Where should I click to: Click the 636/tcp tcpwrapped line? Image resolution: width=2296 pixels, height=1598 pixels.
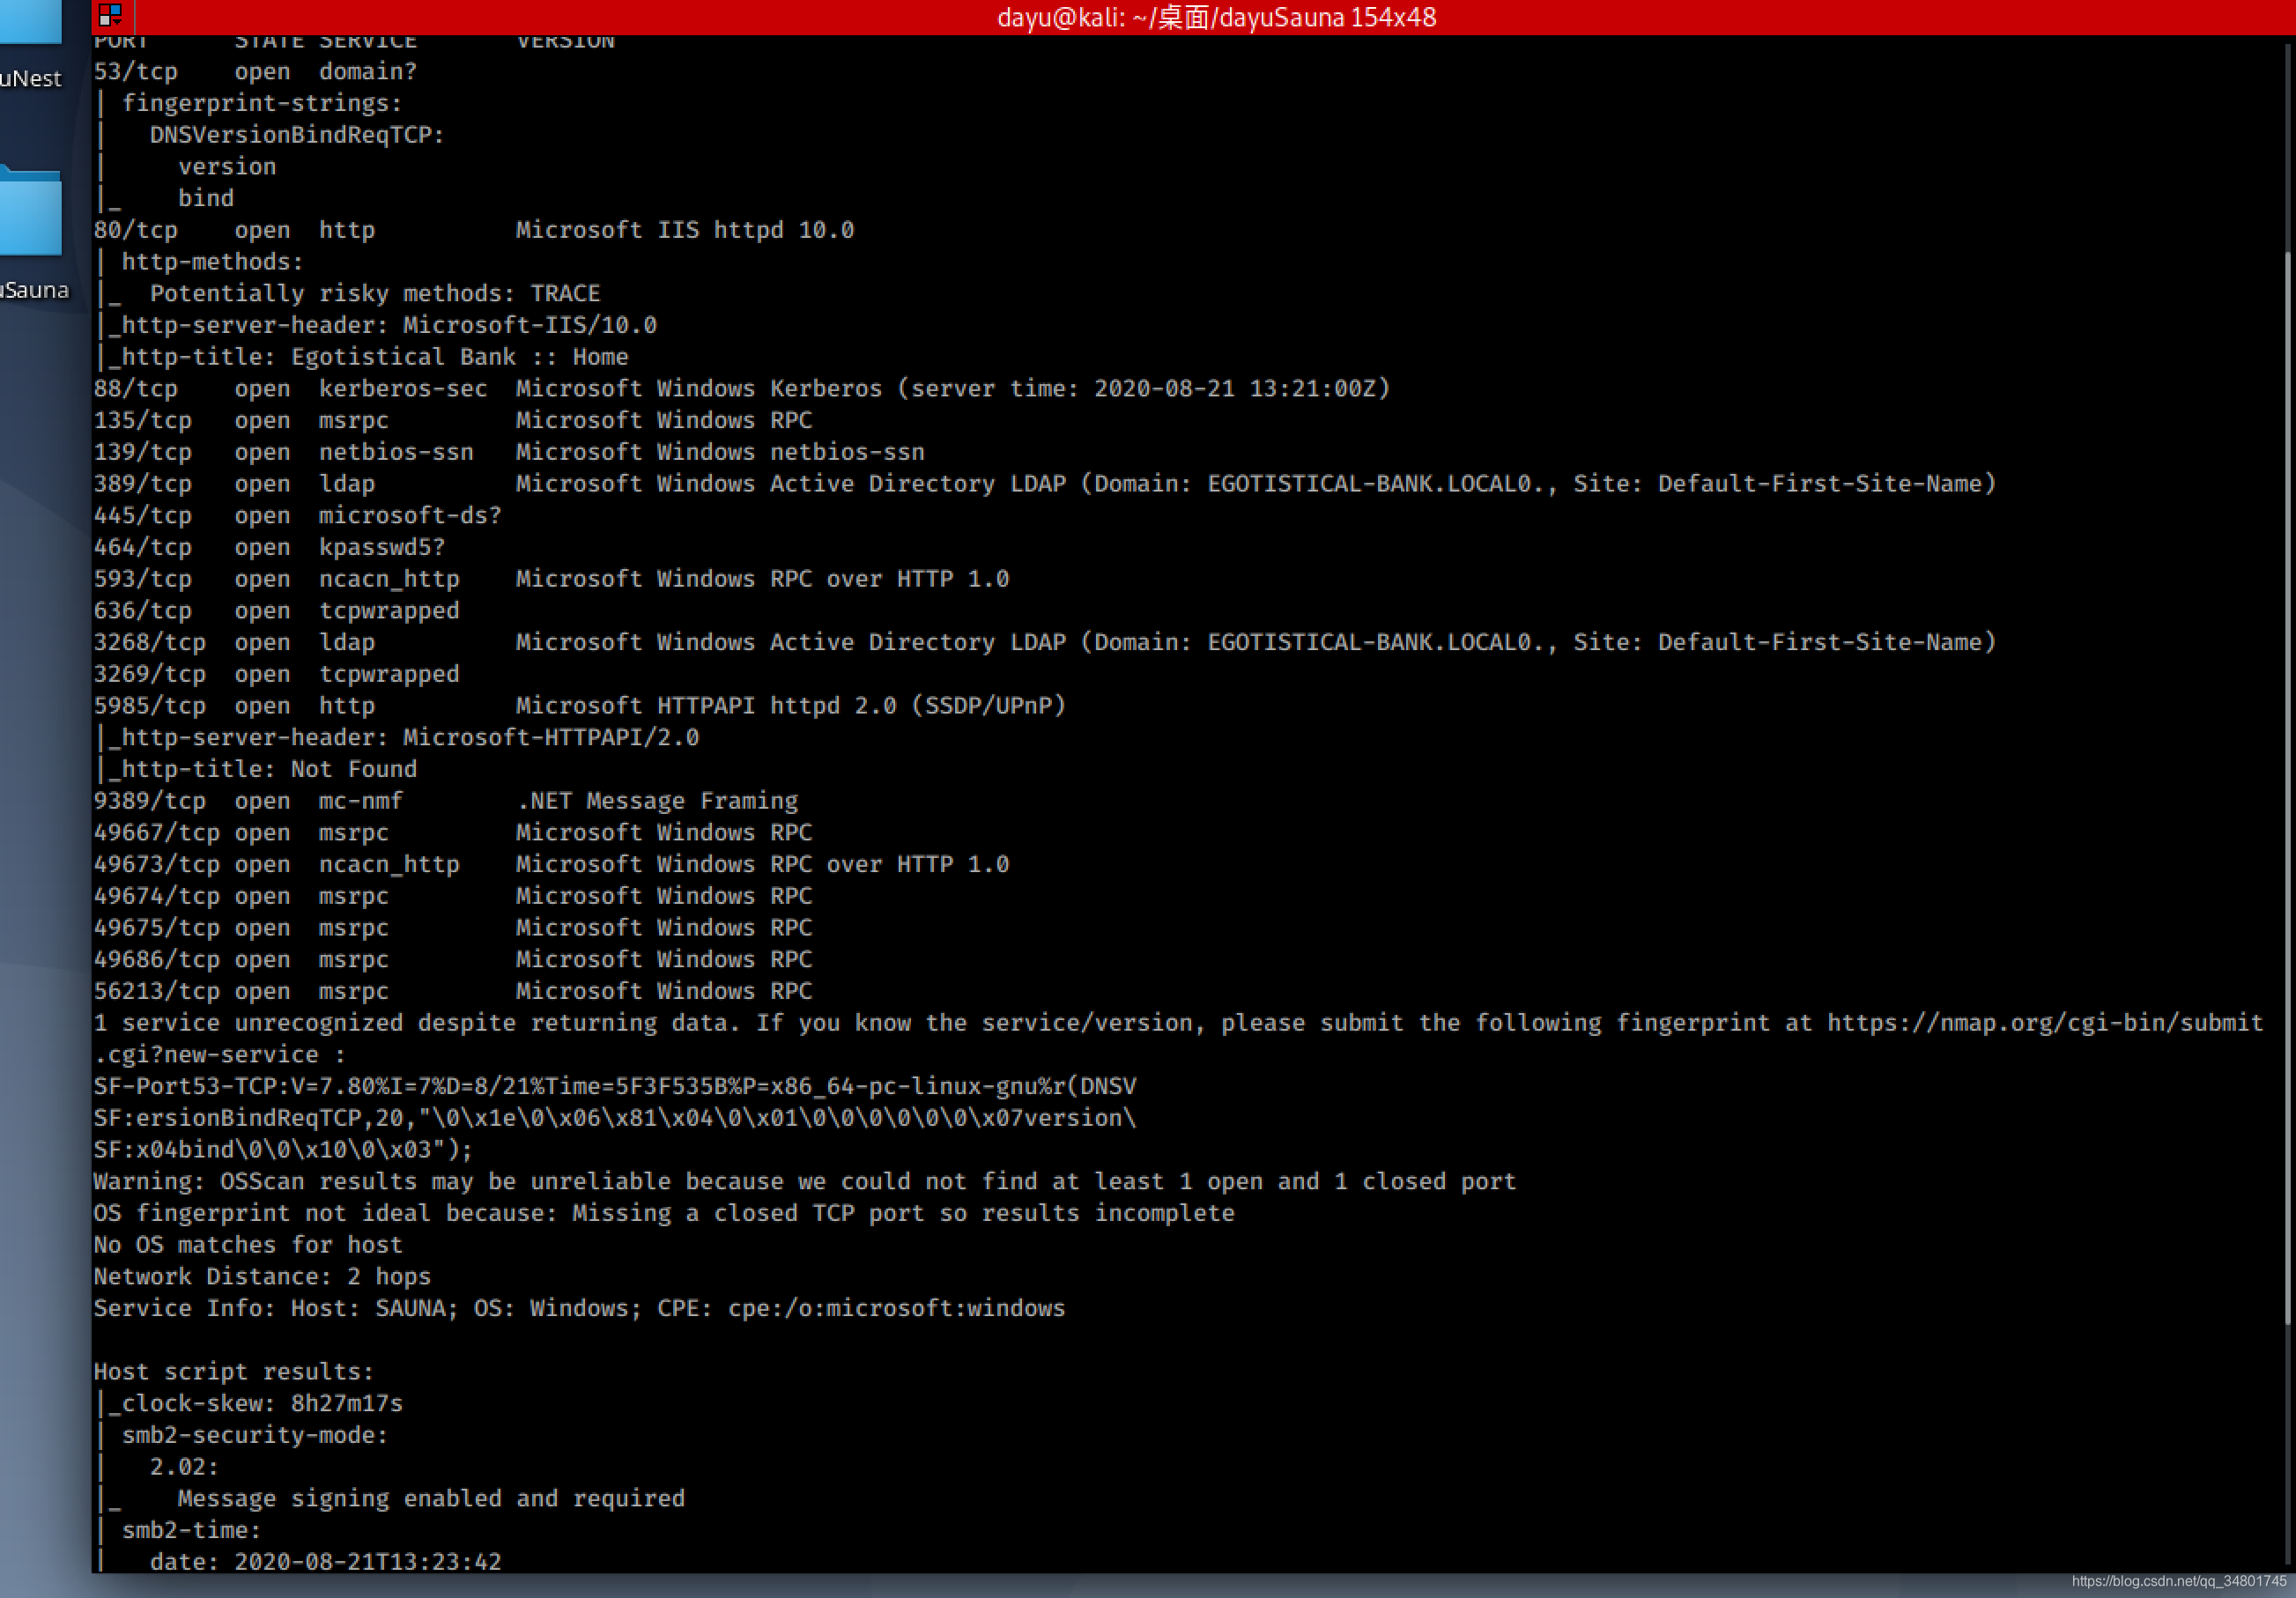click(x=276, y=611)
